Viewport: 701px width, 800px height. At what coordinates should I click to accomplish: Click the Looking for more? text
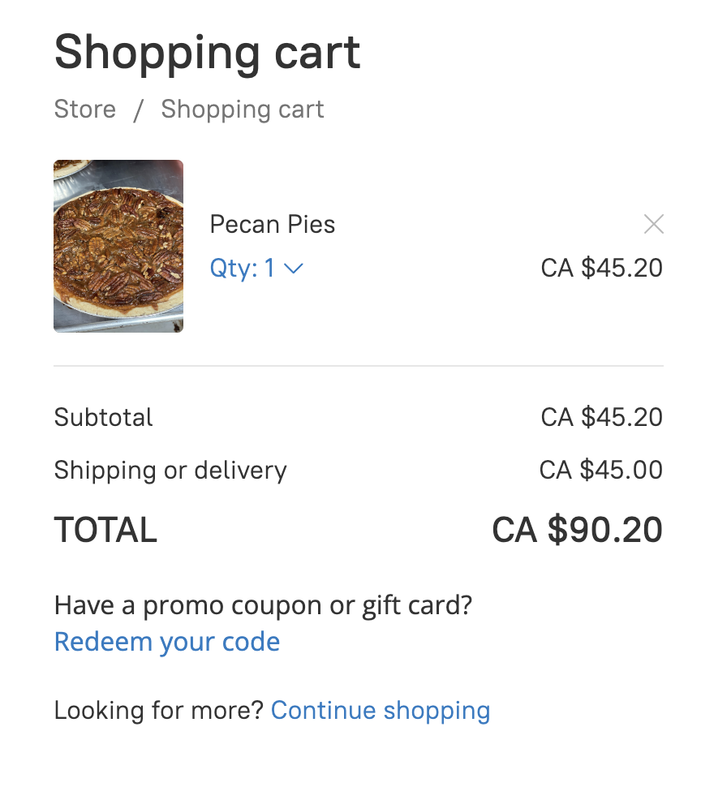pyautogui.click(x=158, y=710)
